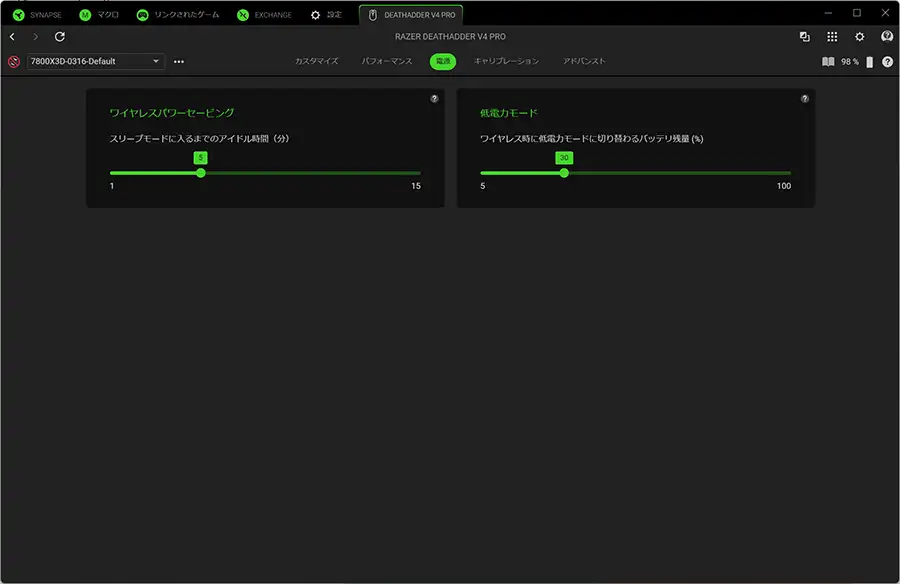The height and width of the screenshot is (584, 900).
Task: Switch to the マクロ tab
Action: pos(99,15)
